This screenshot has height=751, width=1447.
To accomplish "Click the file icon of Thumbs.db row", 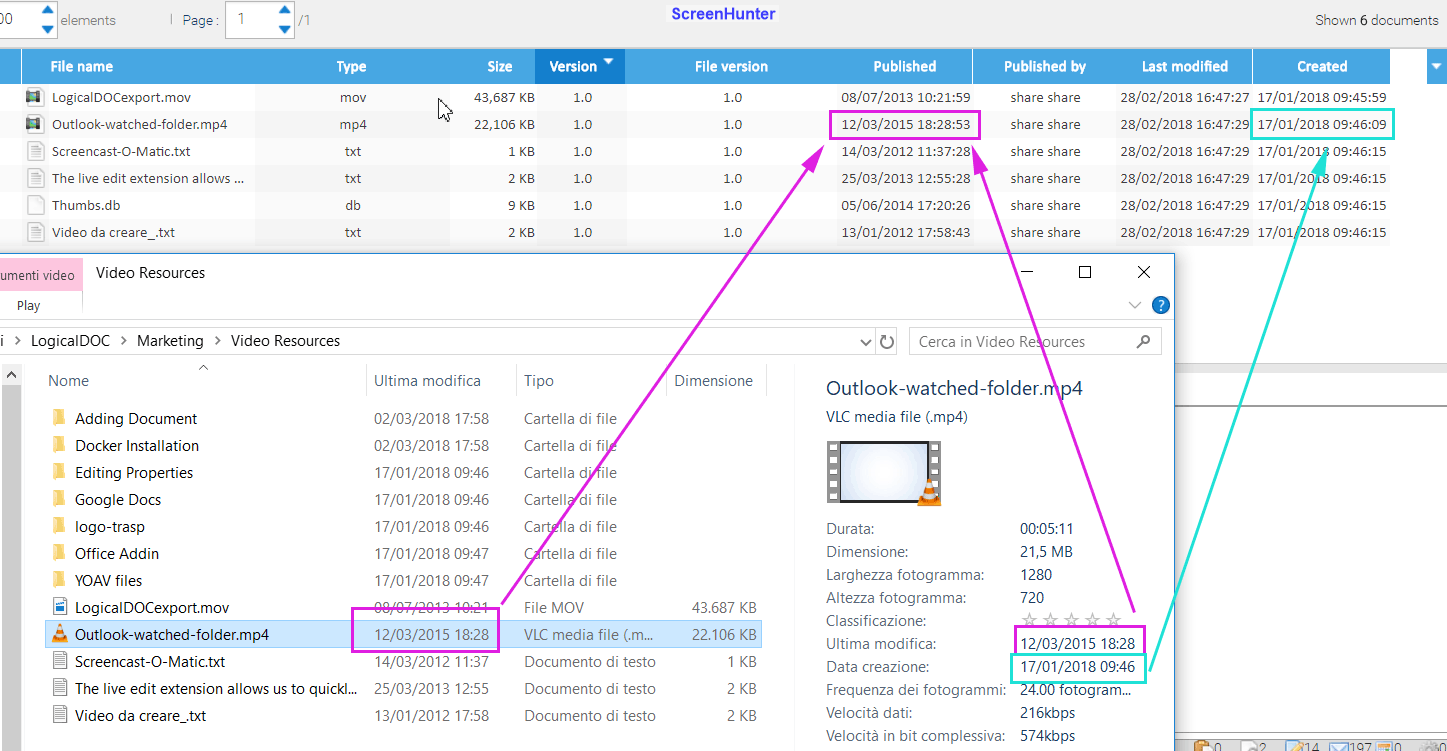I will tap(34, 205).
